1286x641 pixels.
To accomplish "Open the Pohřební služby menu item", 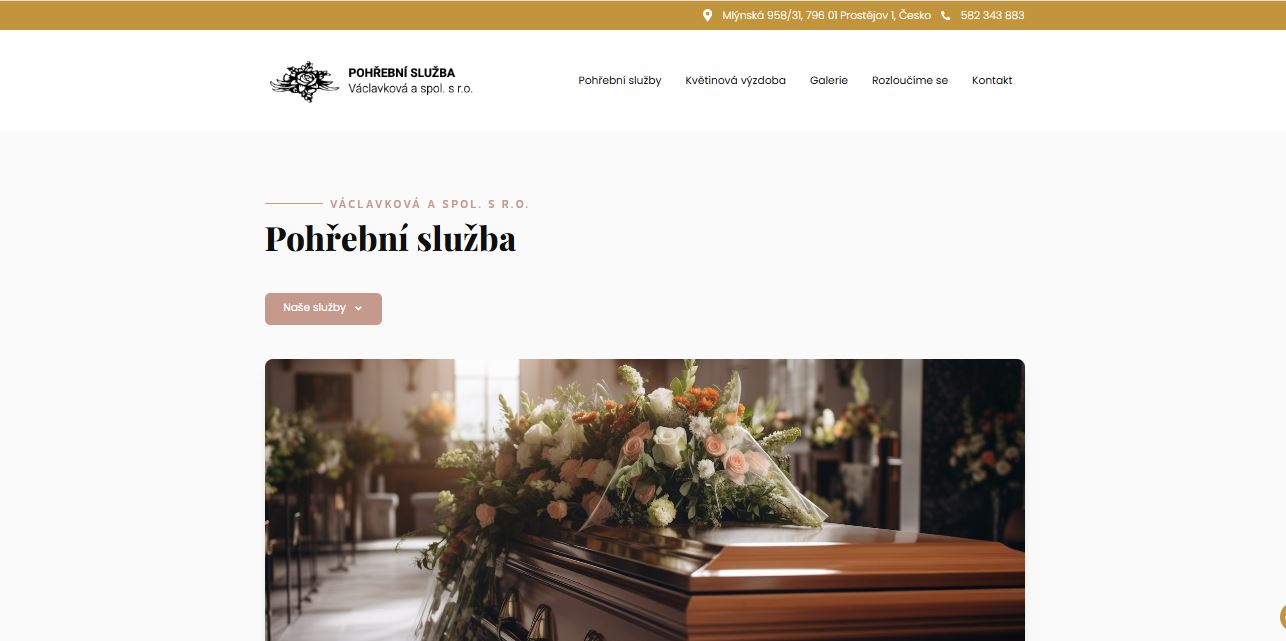I will 620,81.
